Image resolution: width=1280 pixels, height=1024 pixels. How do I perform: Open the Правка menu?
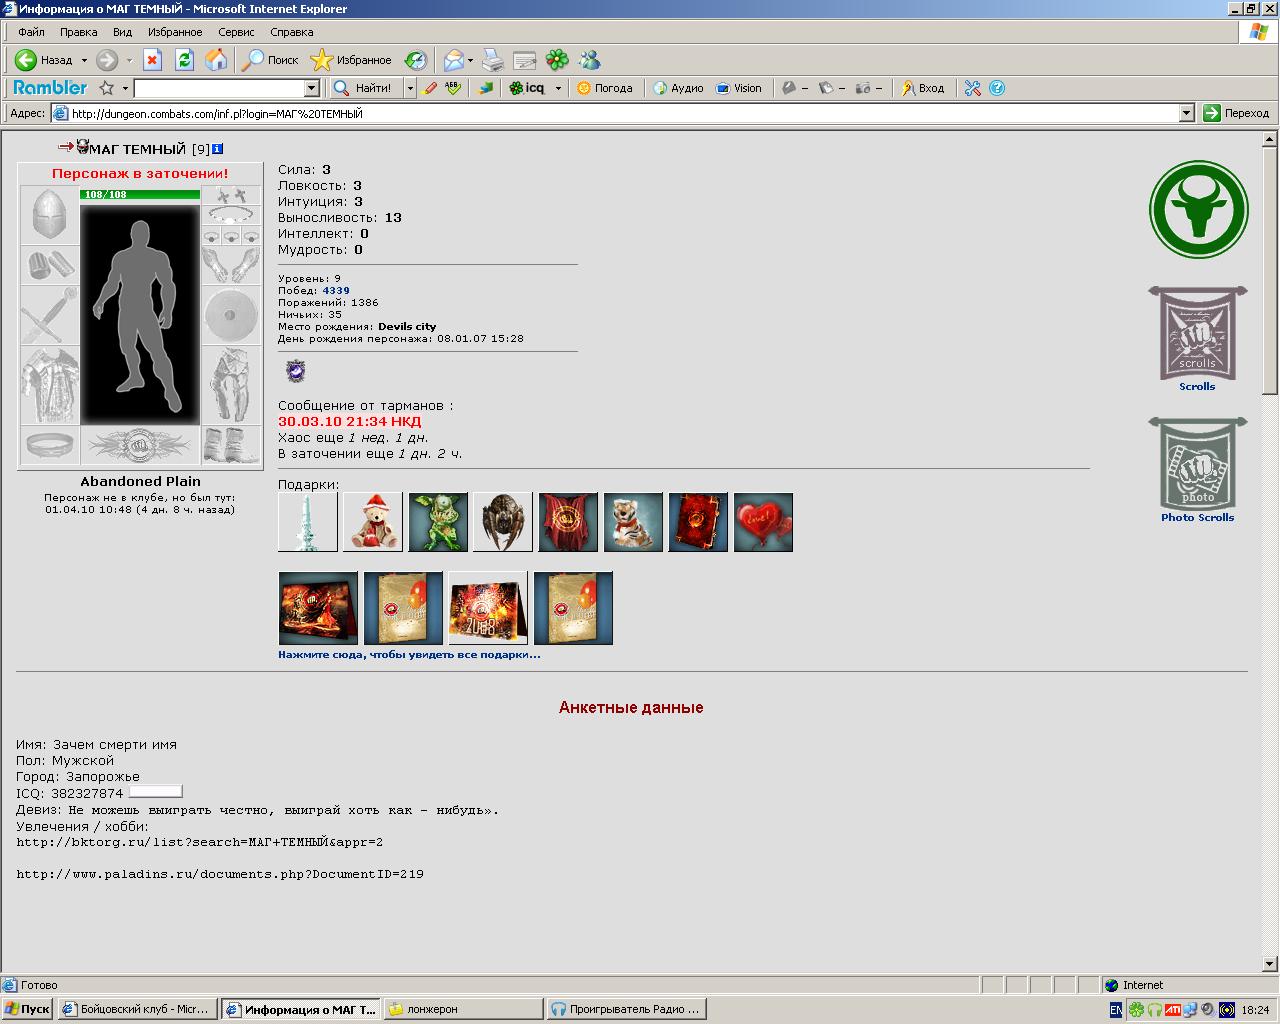pyautogui.click(x=79, y=32)
